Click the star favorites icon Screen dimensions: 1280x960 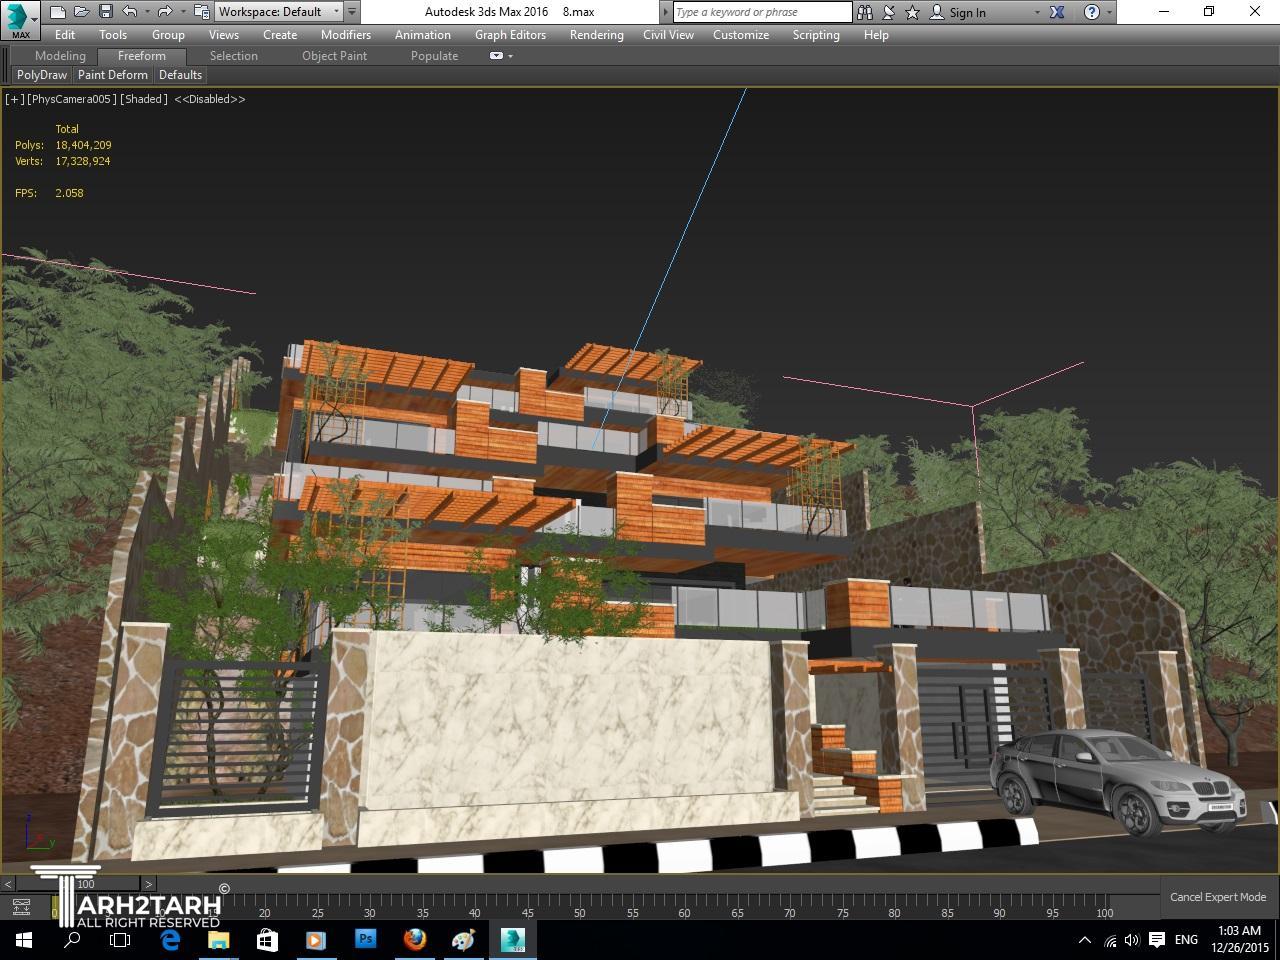point(912,12)
